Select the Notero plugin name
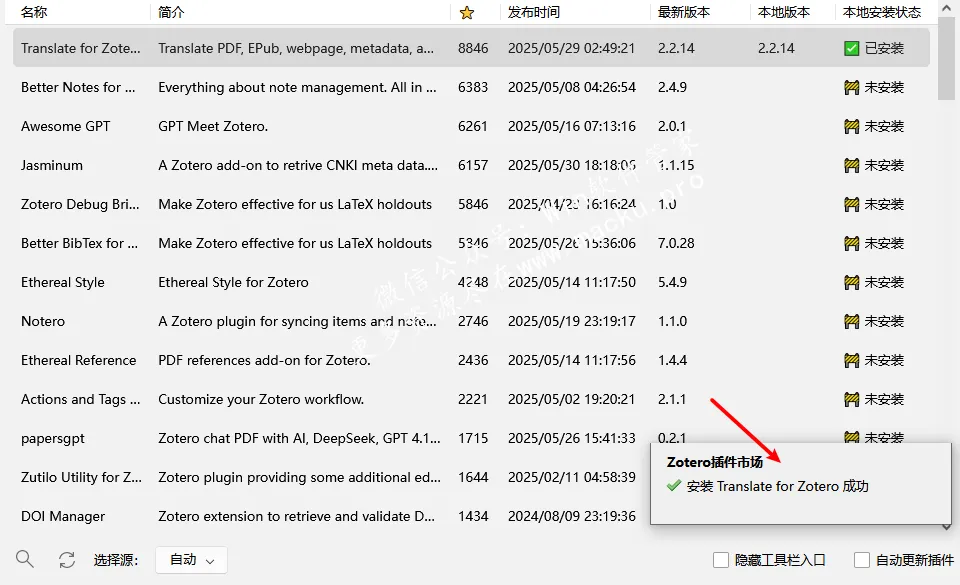Viewport: 960px width, 585px height. click(43, 321)
